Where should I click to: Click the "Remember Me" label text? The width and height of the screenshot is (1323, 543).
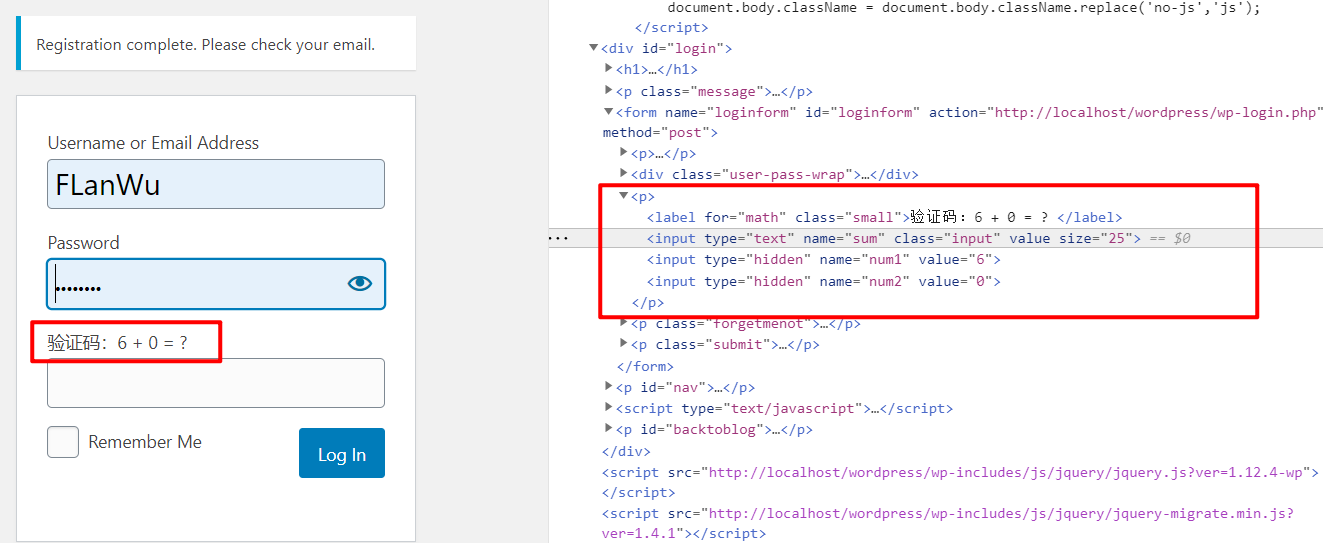pos(145,442)
